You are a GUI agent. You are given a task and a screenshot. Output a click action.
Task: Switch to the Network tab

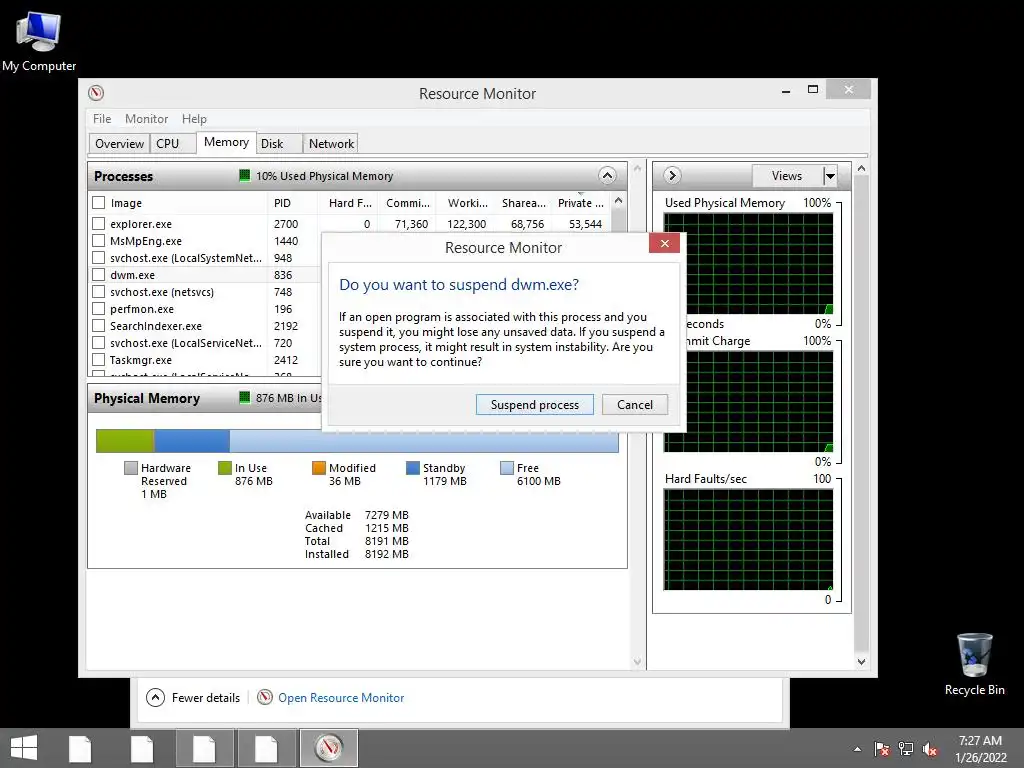(331, 144)
